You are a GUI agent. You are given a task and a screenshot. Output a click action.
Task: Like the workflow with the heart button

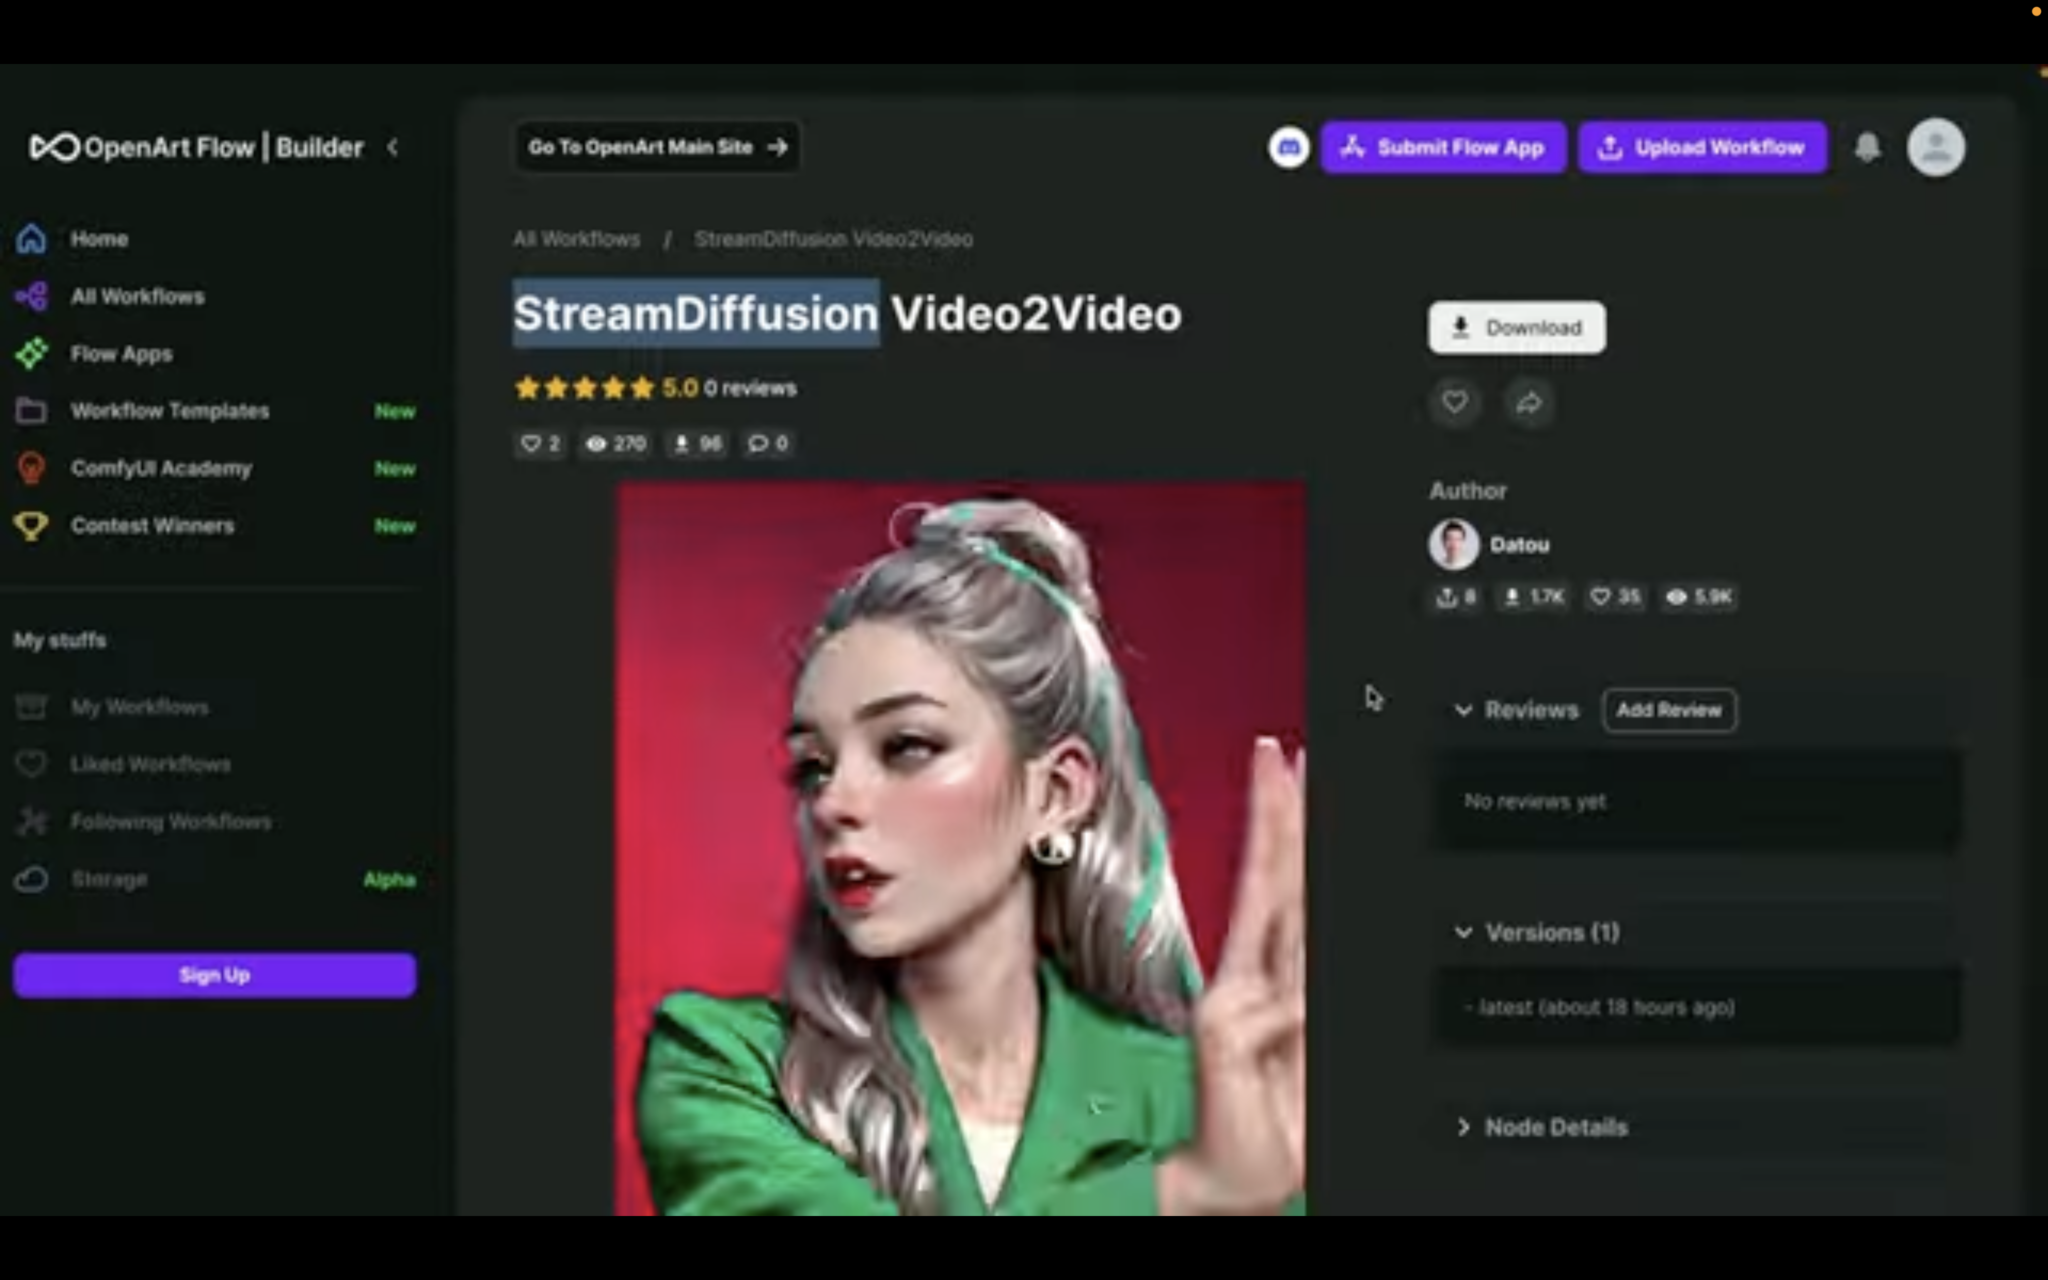tap(1455, 402)
